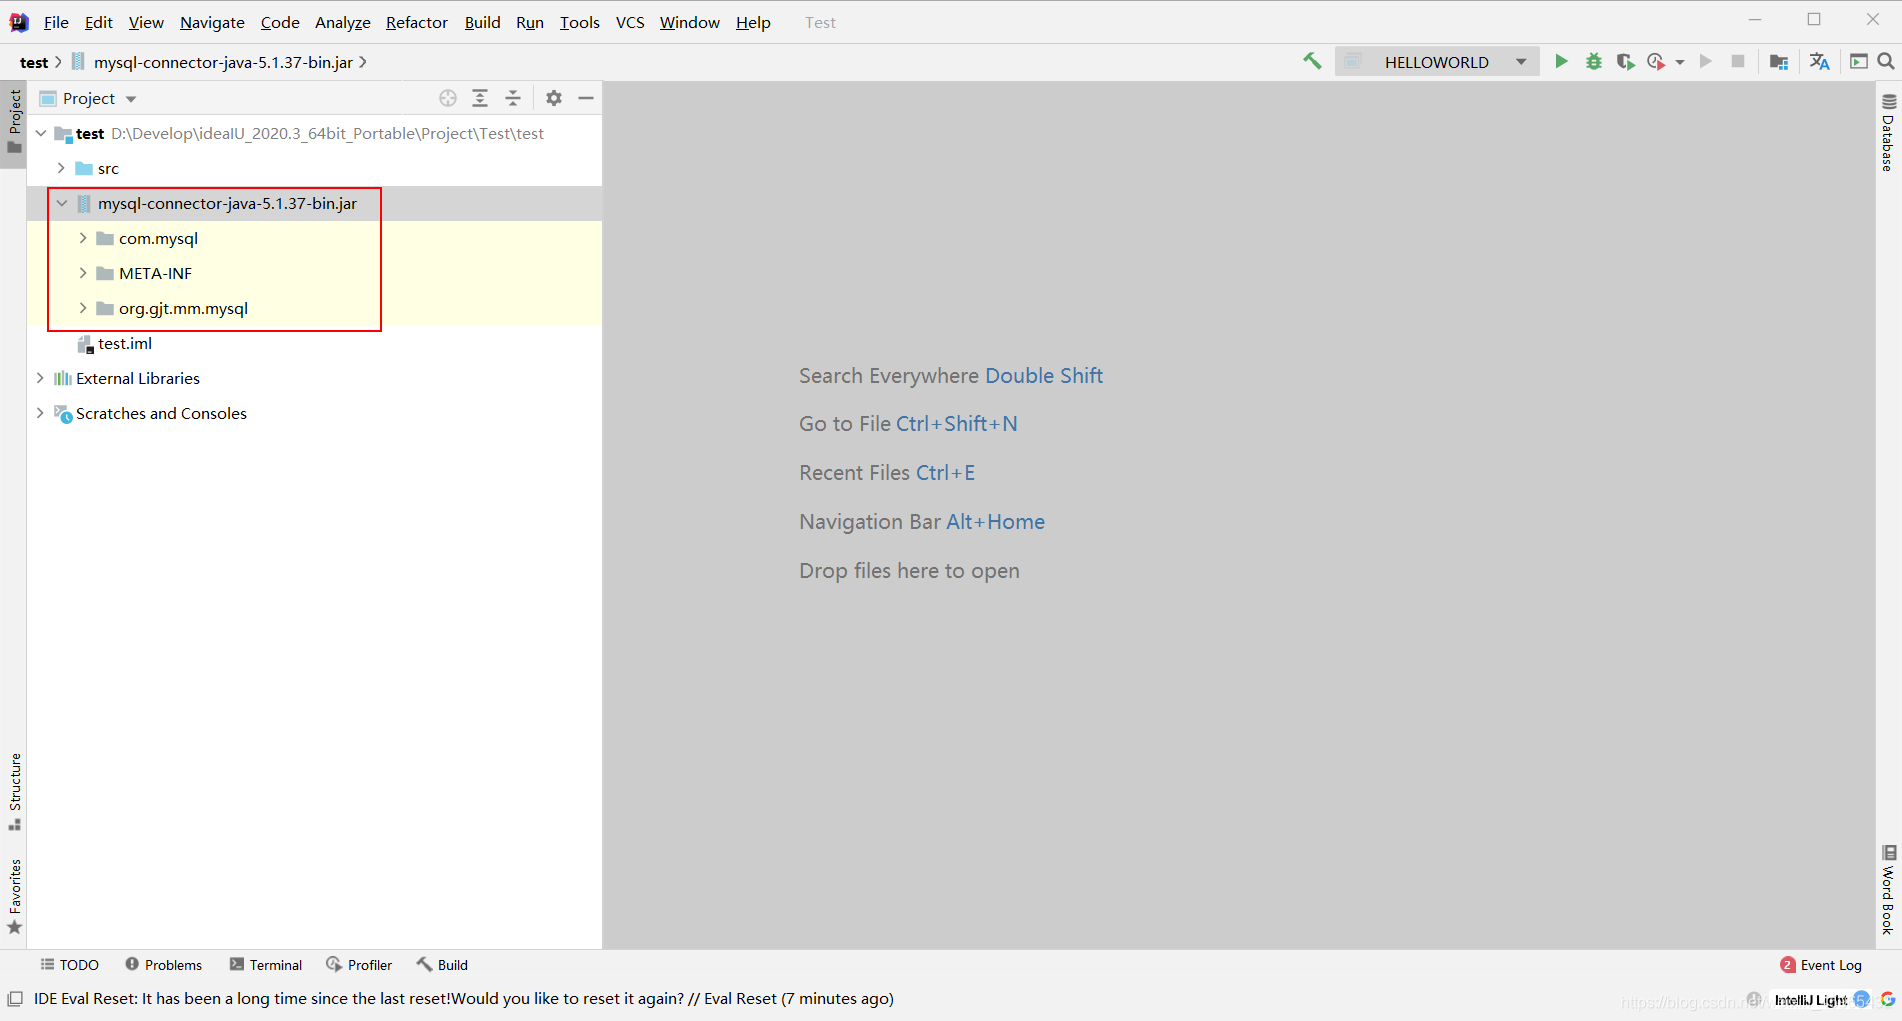Screen dimensions: 1902x1021
Task: Click the grey stop square icon
Action: tap(1738, 62)
